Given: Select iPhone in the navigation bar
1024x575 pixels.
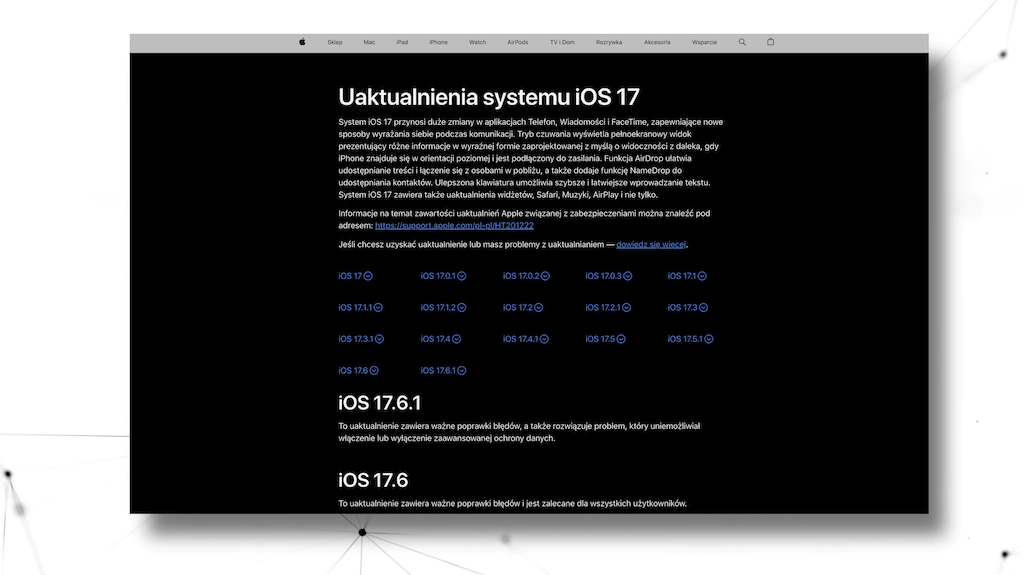Looking at the screenshot, I should (x=438, y=42).
